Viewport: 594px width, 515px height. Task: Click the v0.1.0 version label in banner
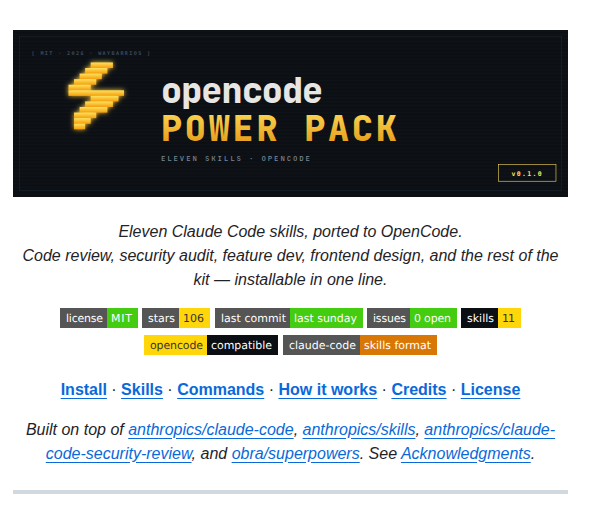coord(527,174)
